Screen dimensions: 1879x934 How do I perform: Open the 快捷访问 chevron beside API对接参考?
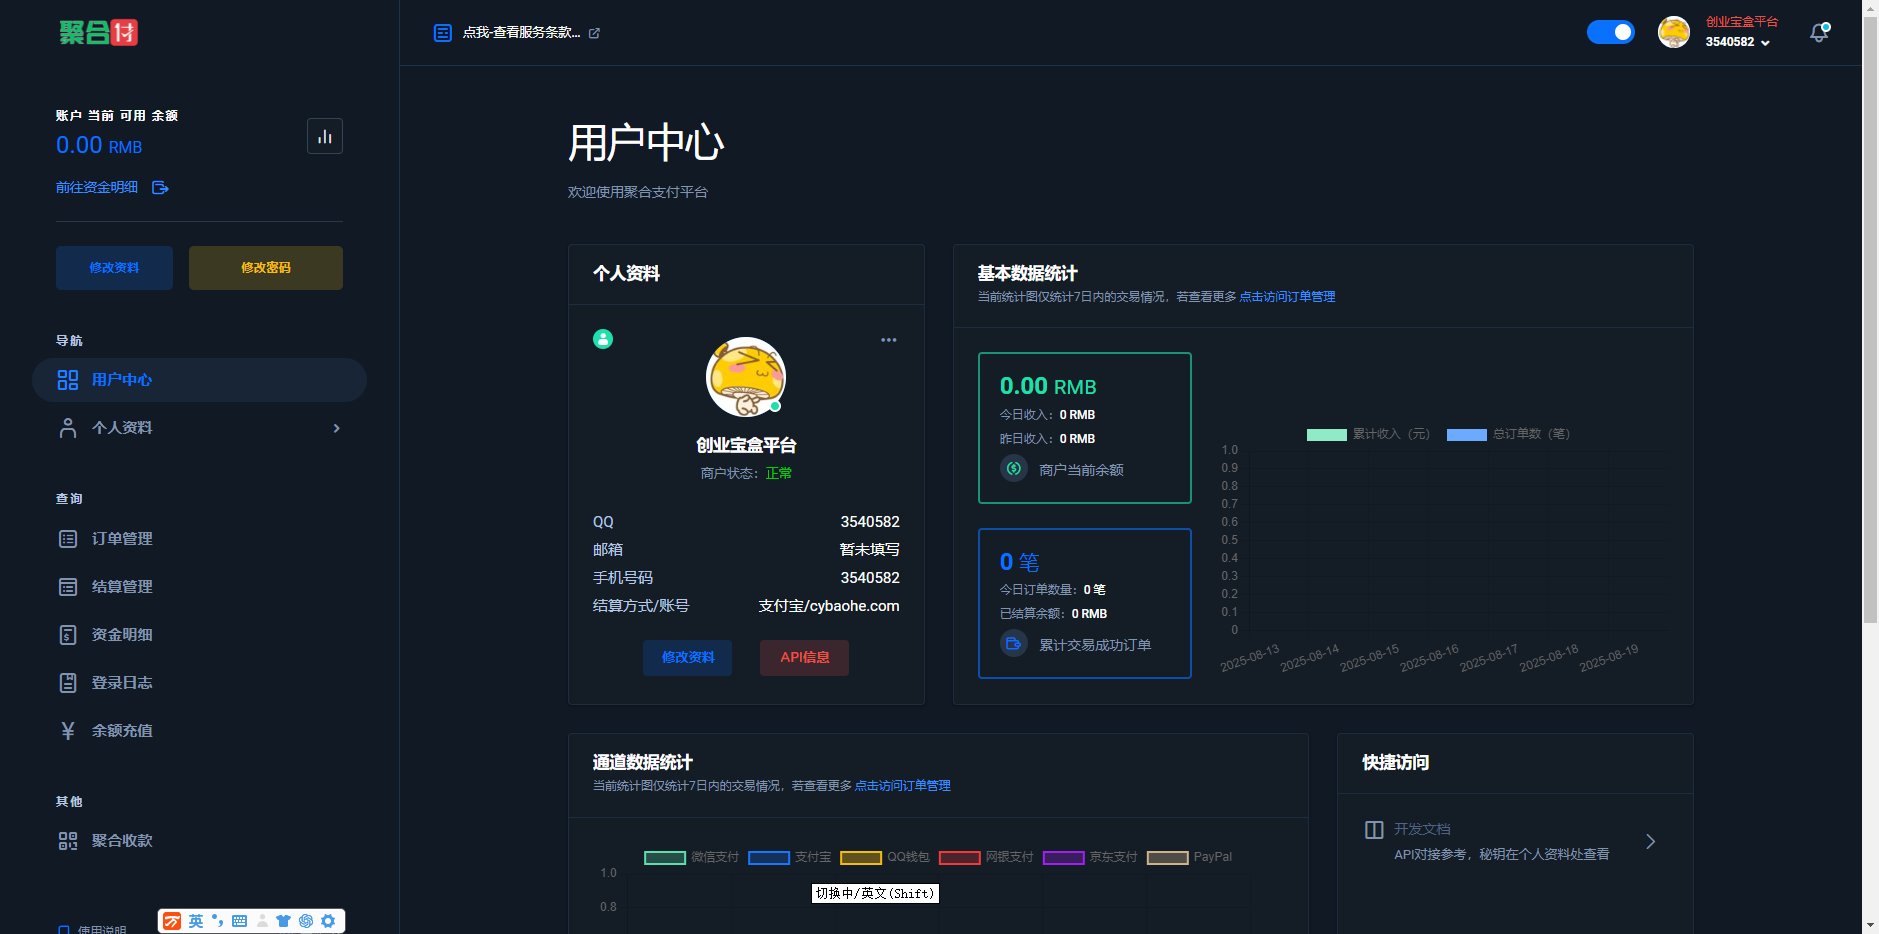[x=1650, y=841]
